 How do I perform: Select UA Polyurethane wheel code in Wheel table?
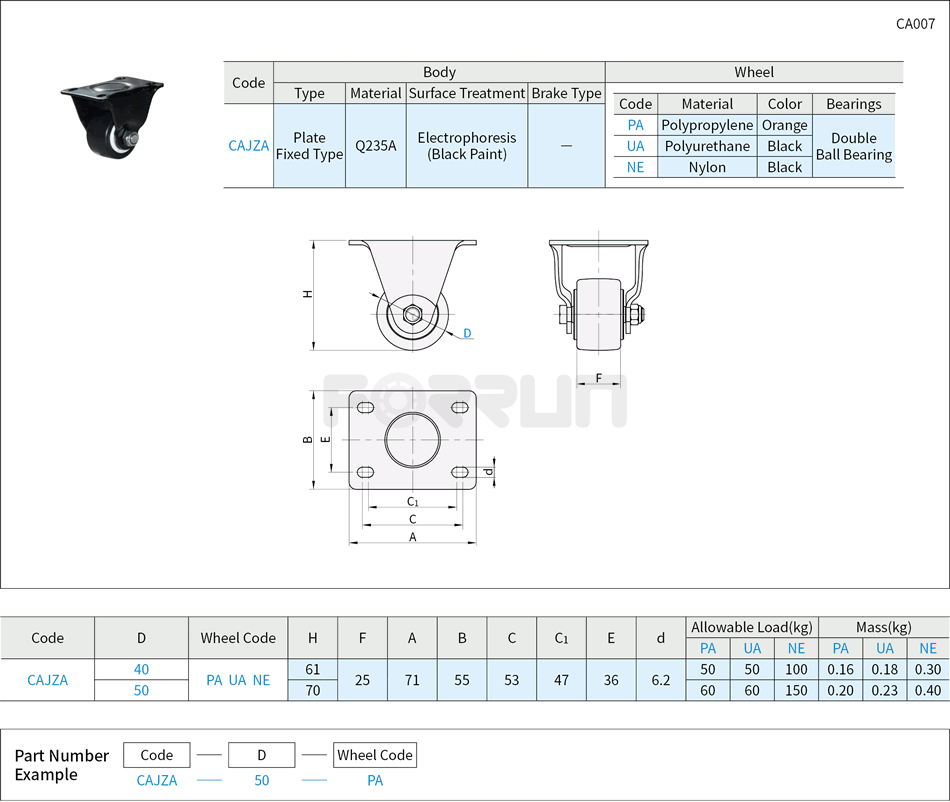click(635, 146)
